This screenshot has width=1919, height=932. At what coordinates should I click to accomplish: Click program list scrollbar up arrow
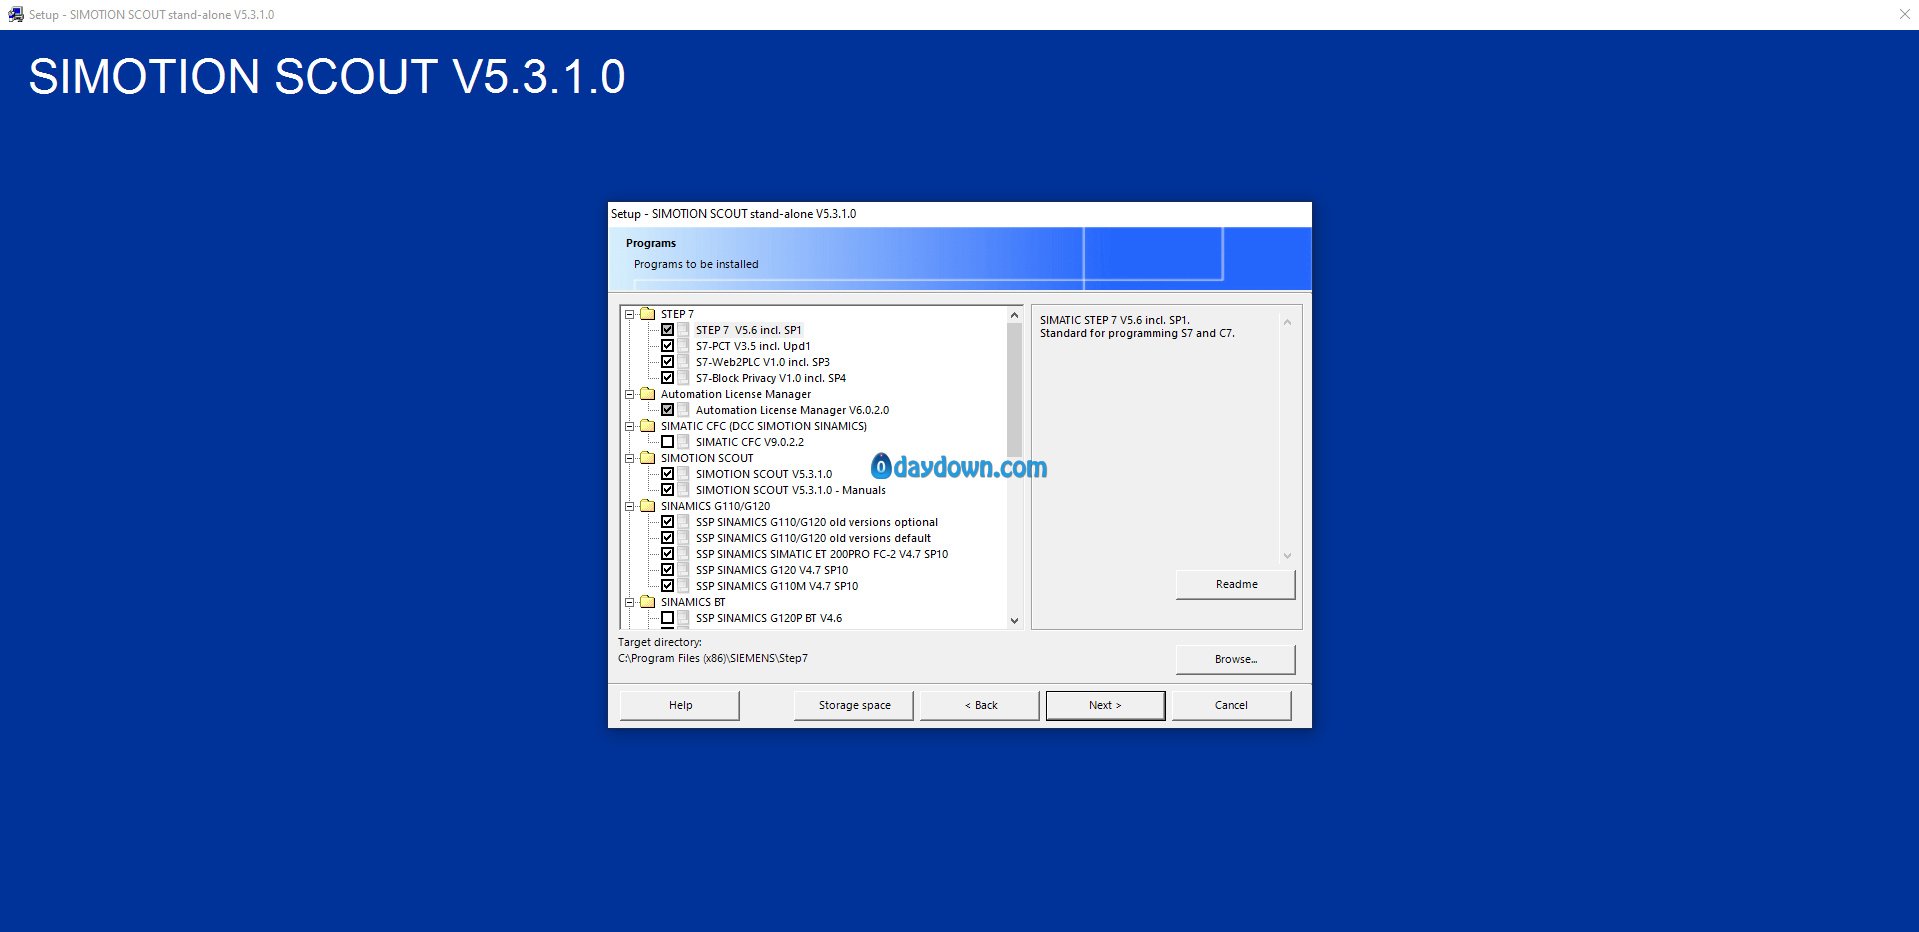click(1014, 315)
